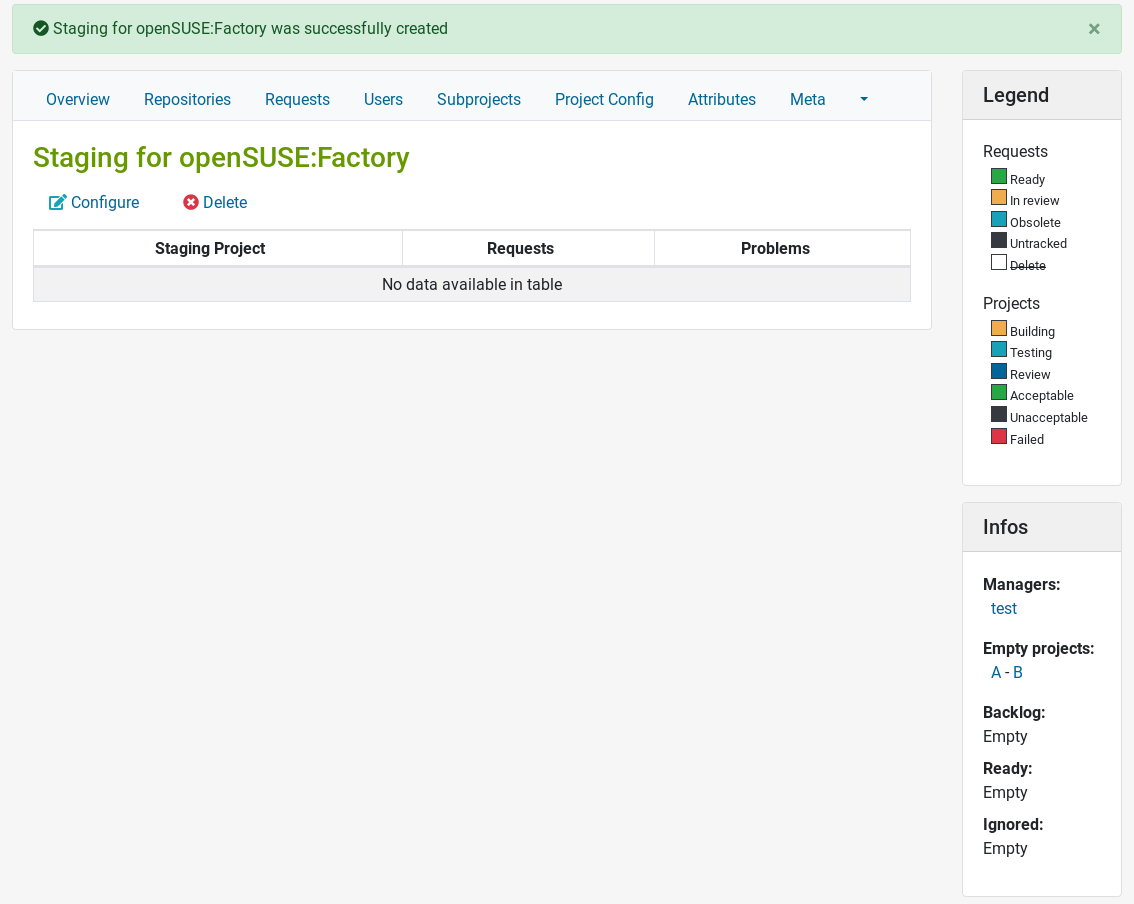Dismiss the success notification with the X
1134x904 pixels.
(x=1094, y=29)
